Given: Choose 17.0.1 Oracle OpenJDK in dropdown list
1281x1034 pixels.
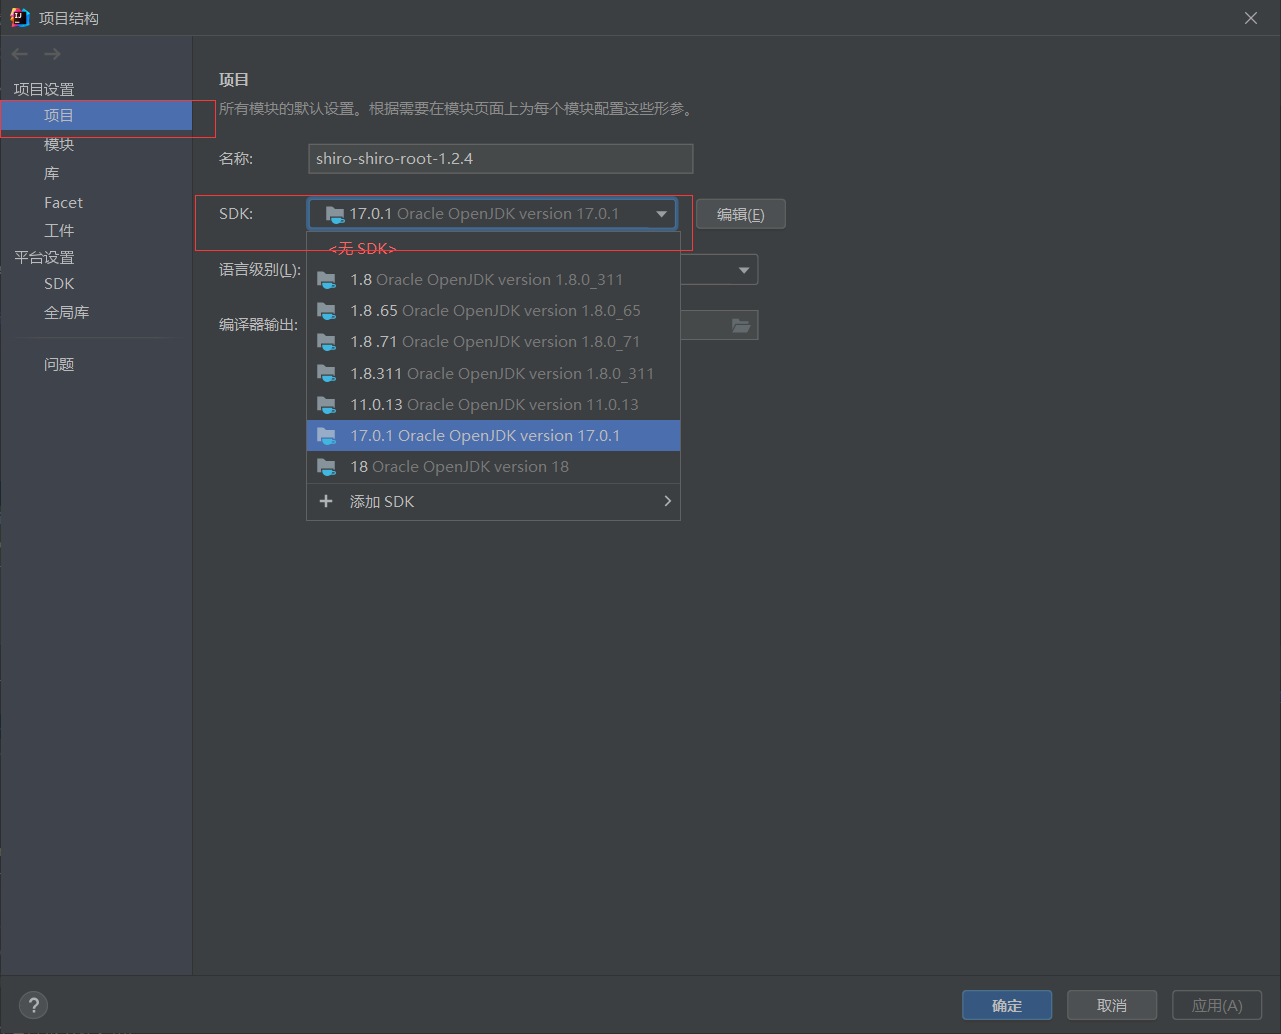Looking at the screenshot, I should click(x=493, y=435).
